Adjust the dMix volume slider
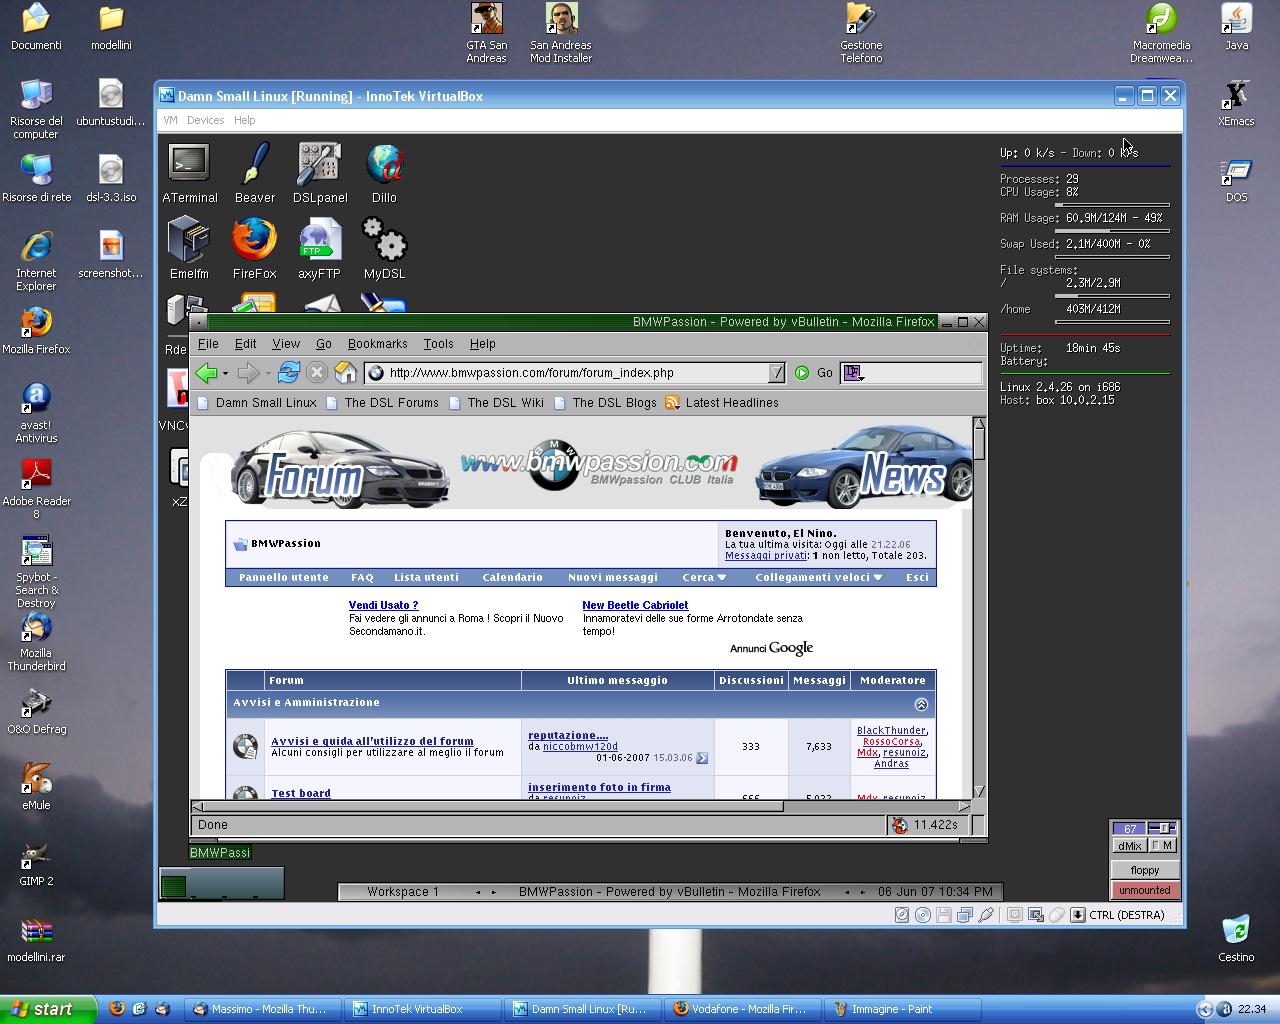This screenshot has width=1280, height=1024. pos(1163,828)
